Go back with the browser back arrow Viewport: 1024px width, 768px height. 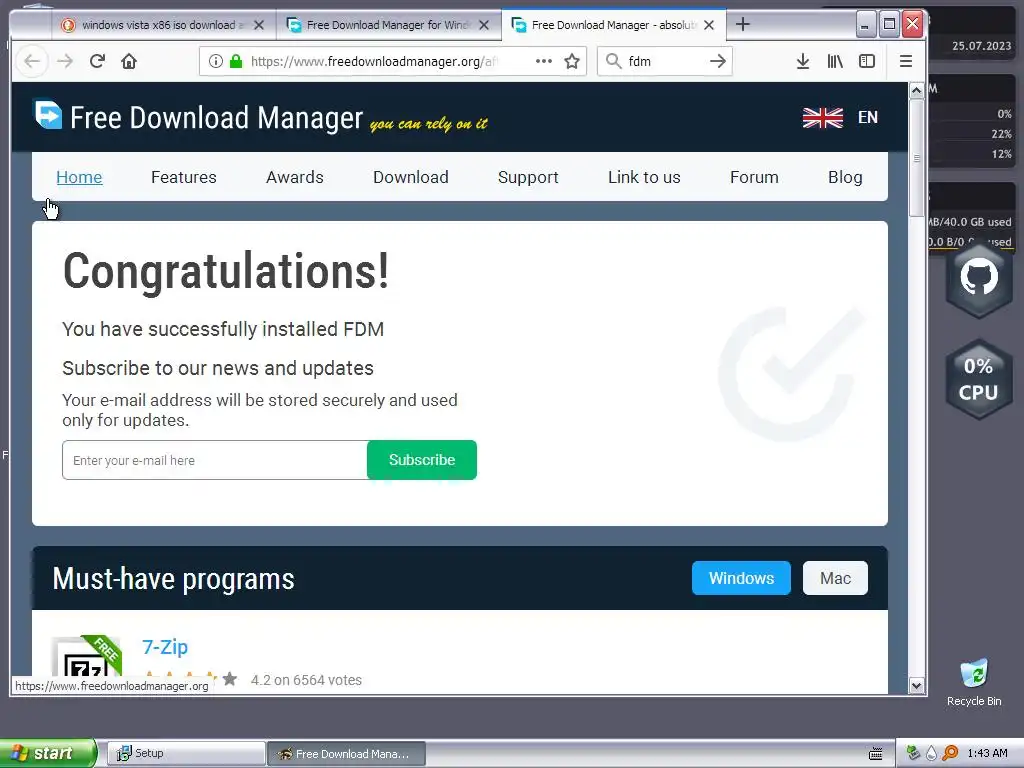(31, 61)
